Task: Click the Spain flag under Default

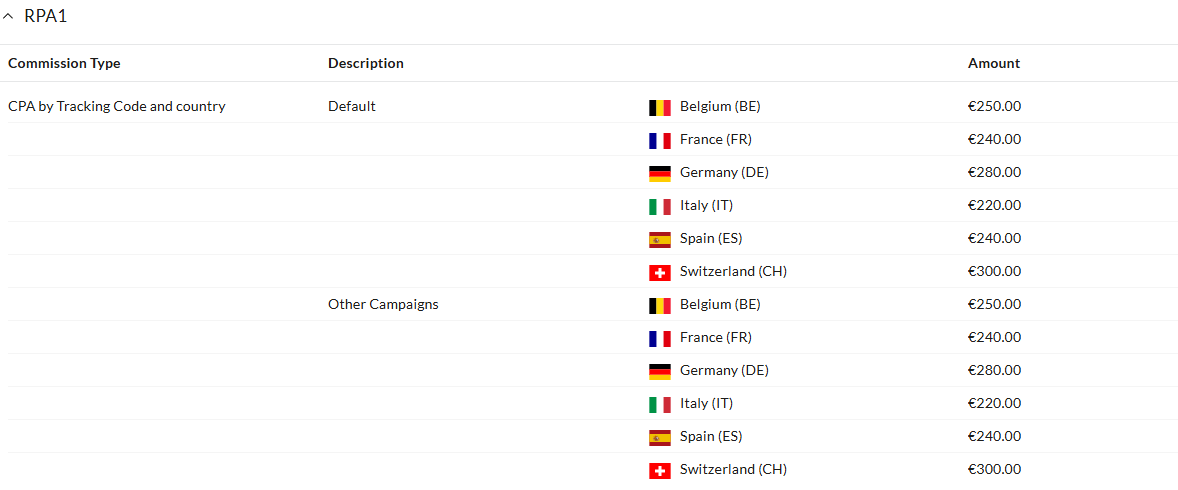Action: pos(659,239)
